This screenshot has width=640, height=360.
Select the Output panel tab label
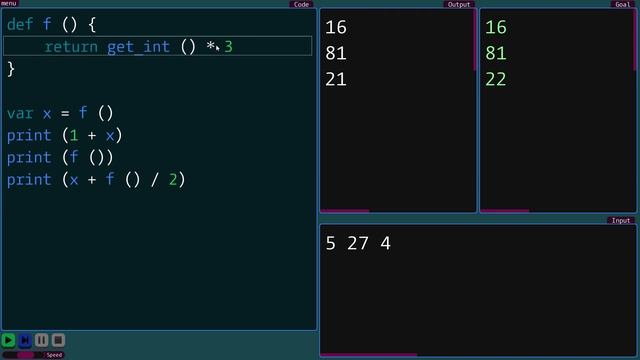point(459,4)
